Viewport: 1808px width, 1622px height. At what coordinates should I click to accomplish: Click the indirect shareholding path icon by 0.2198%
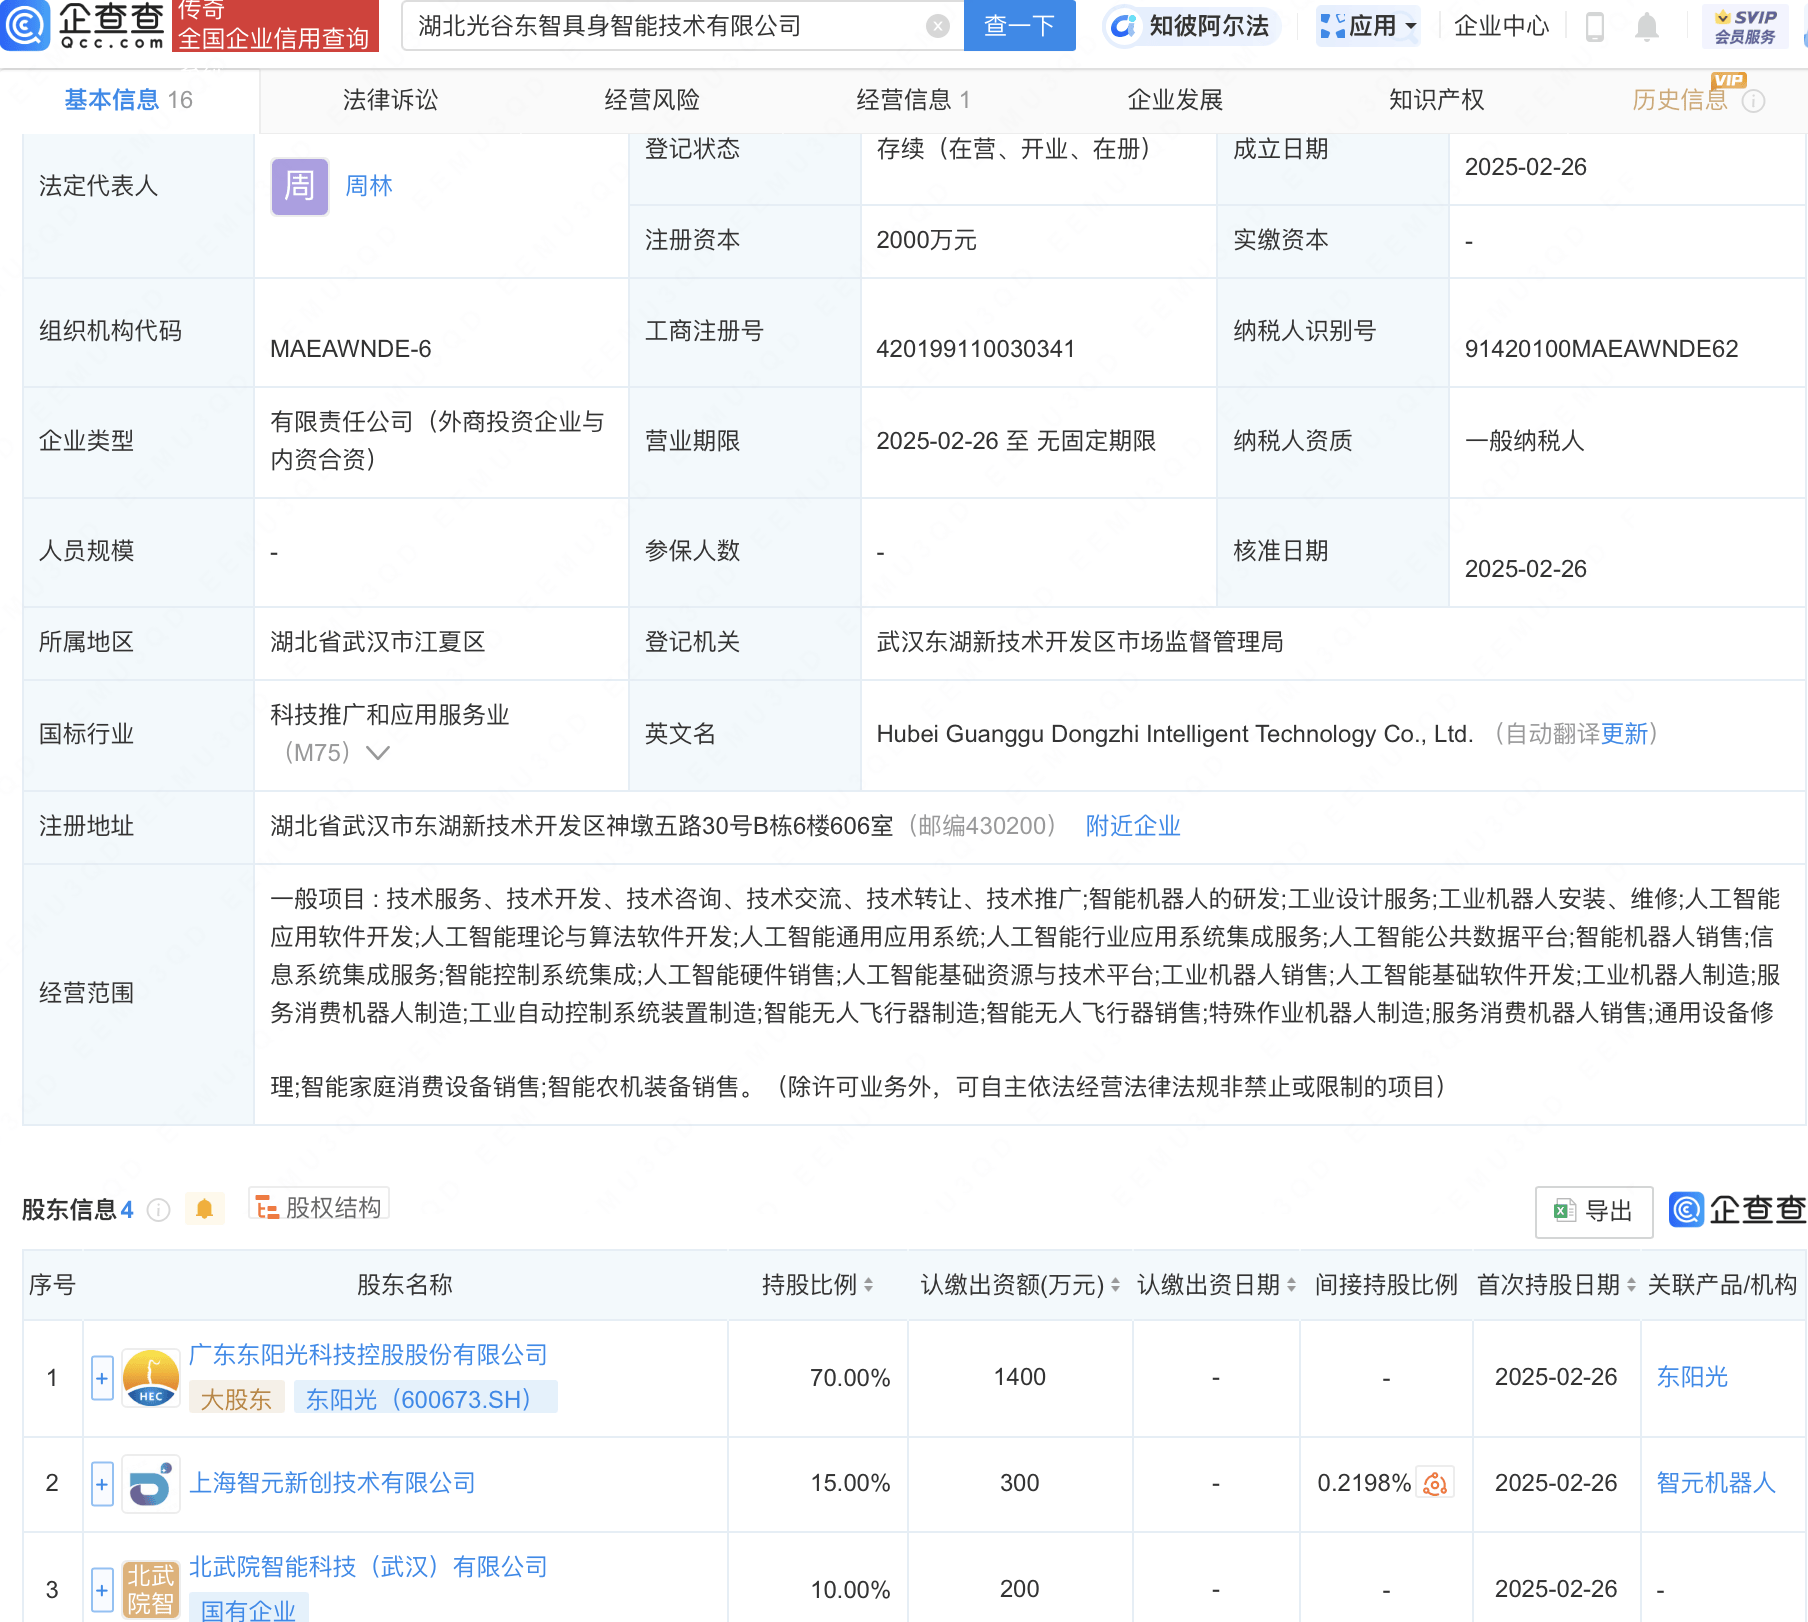(x=1436, y=1483)
